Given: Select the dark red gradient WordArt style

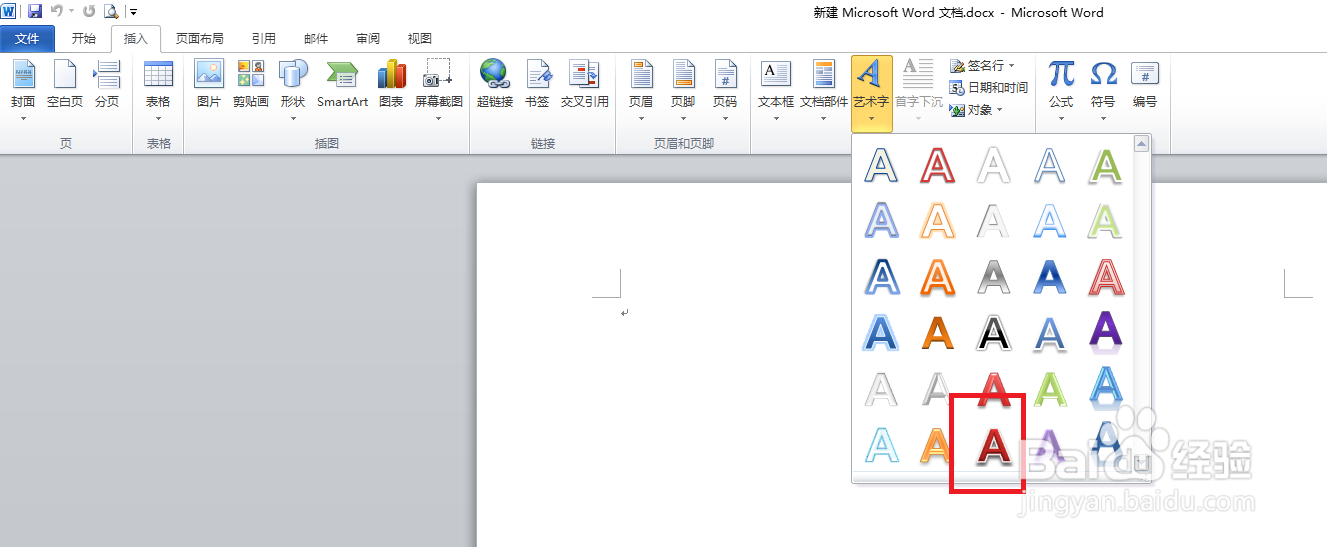Looking at the screenshot, I should coord(993,445).
